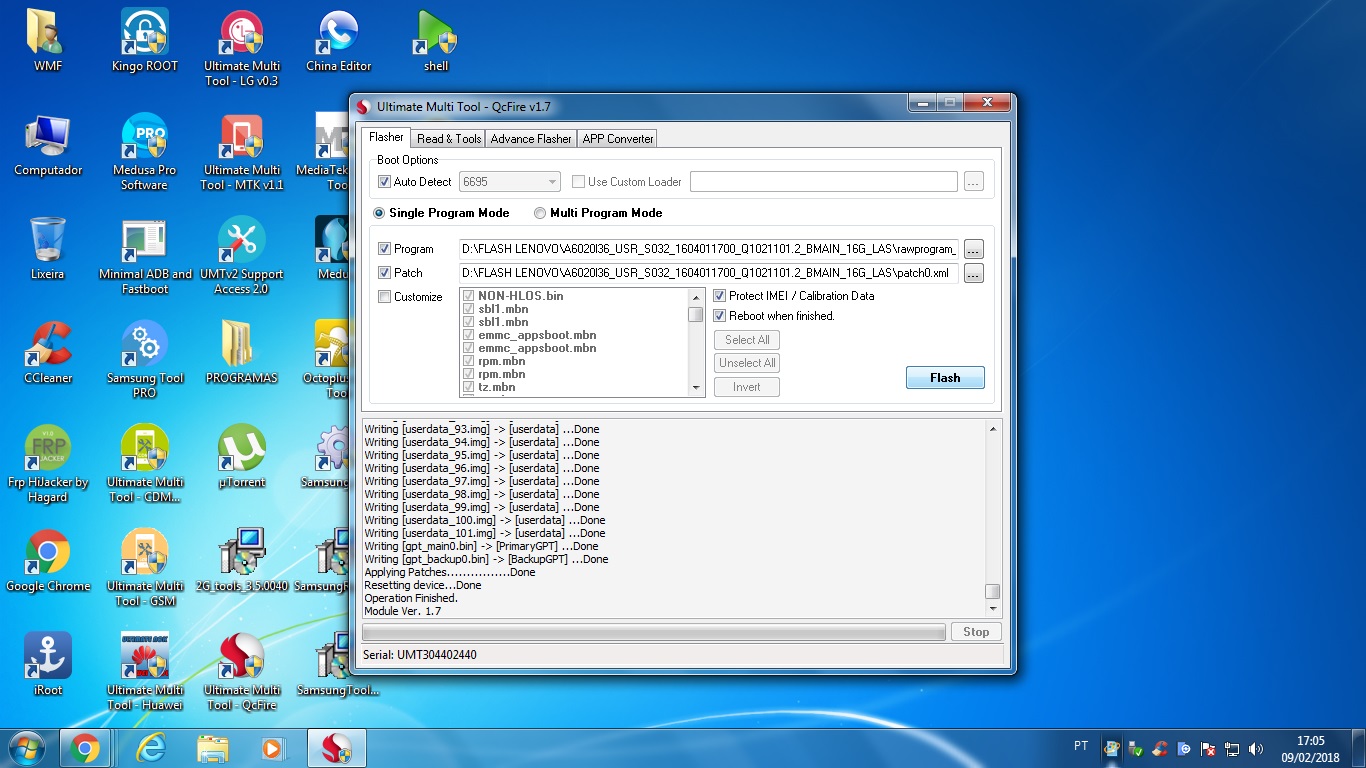The height and width of the screenshot is (768, 1366).
Task: Click the volume icon in system tray
Action: pos(1256,748)
